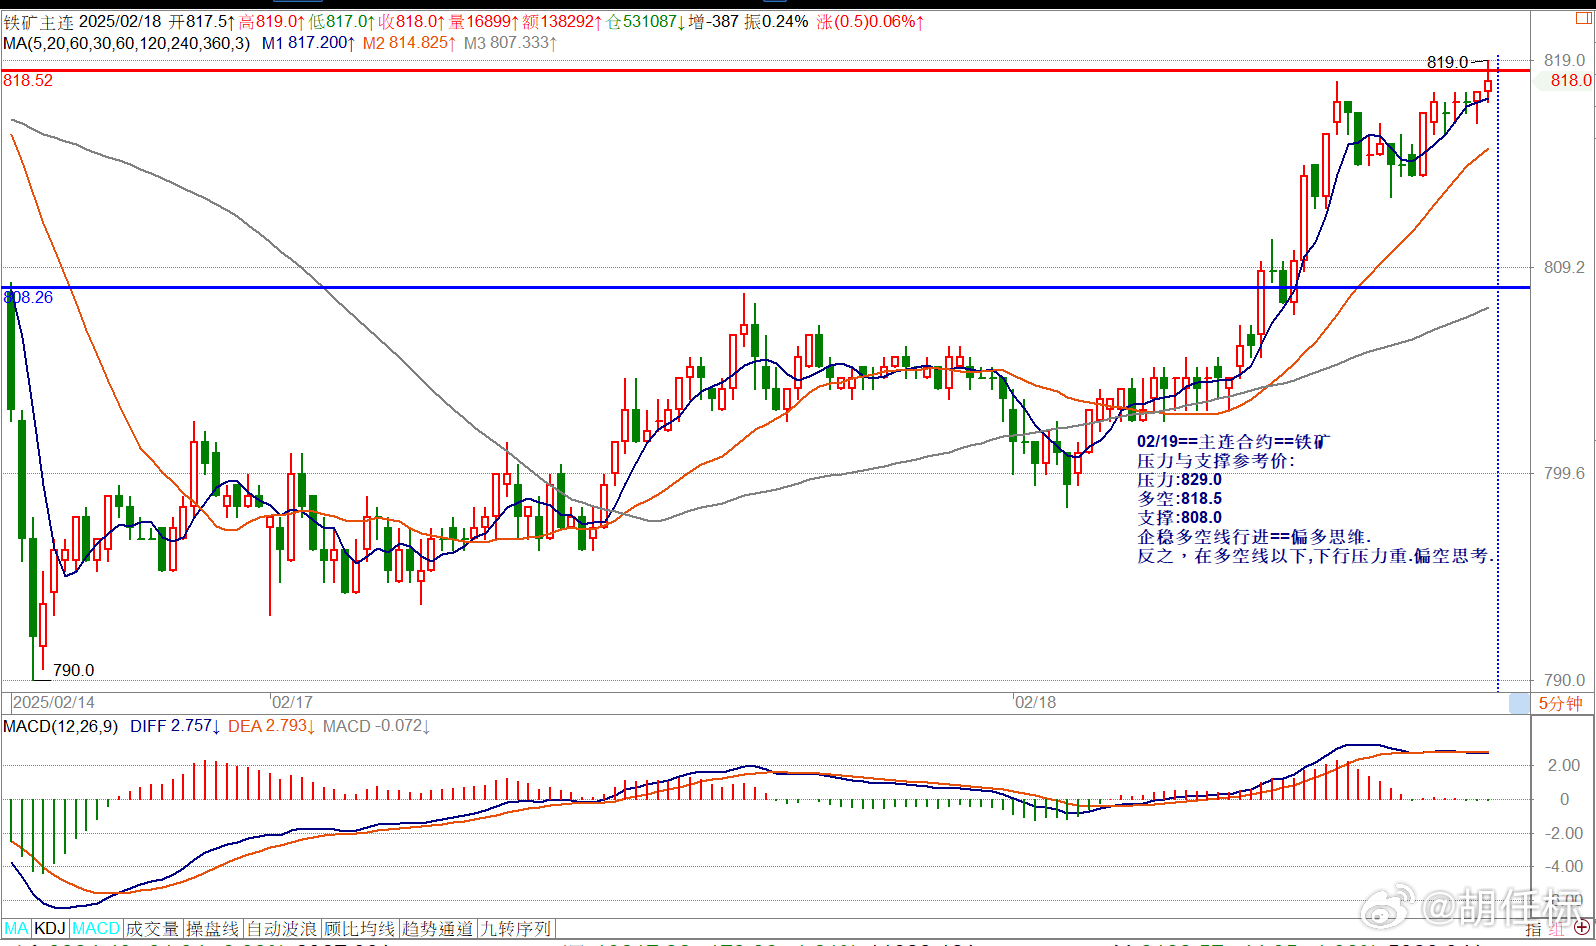The image size is (1596, 946).
Task: Click the volume value 量16899
Action: click(483, 22)
